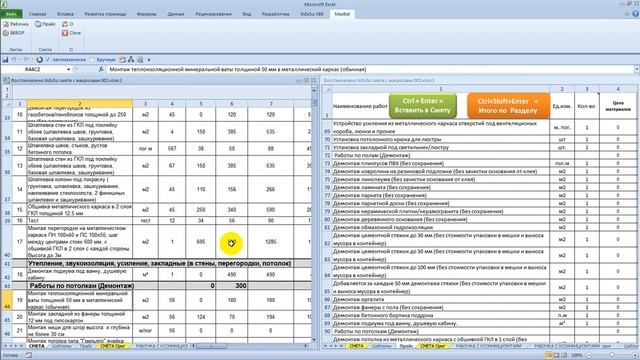Image resolution: width=640 pixels, height=360 pixels.
Task: Click green Ctrl+Enter Вставить в Смету button
Action: click(422, 106)
